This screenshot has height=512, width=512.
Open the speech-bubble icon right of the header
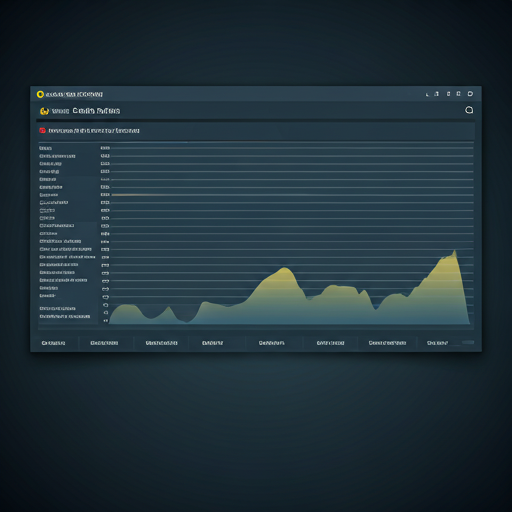point(469,110)
